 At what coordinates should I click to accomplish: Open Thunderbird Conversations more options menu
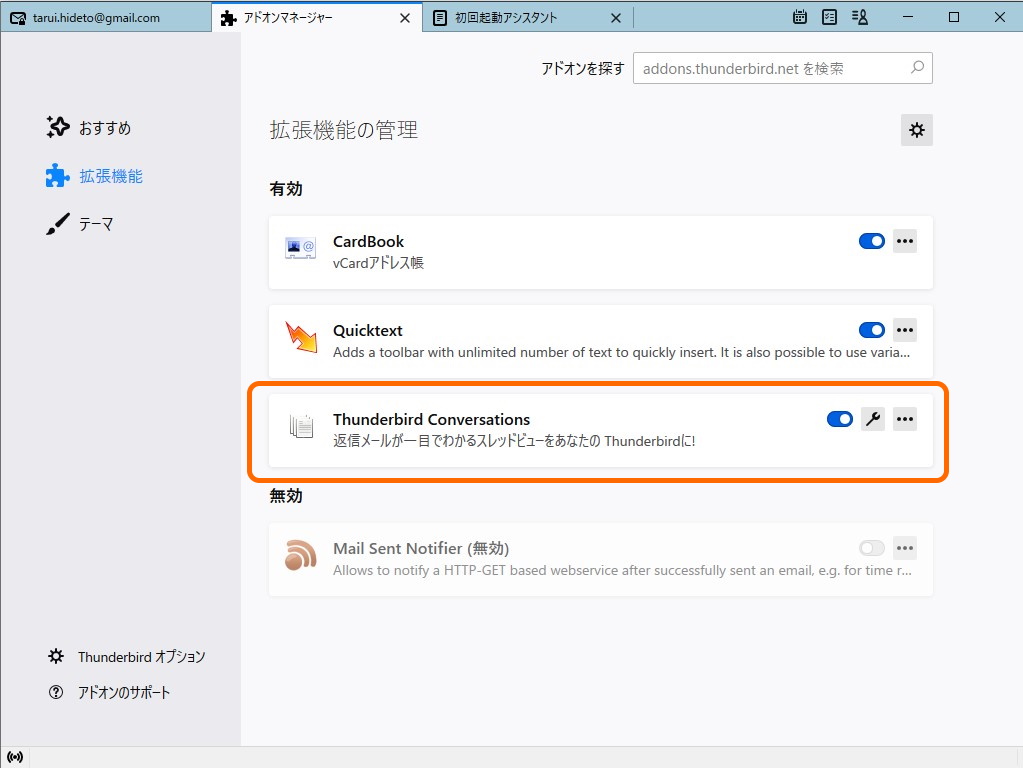(x=905, y=419)
